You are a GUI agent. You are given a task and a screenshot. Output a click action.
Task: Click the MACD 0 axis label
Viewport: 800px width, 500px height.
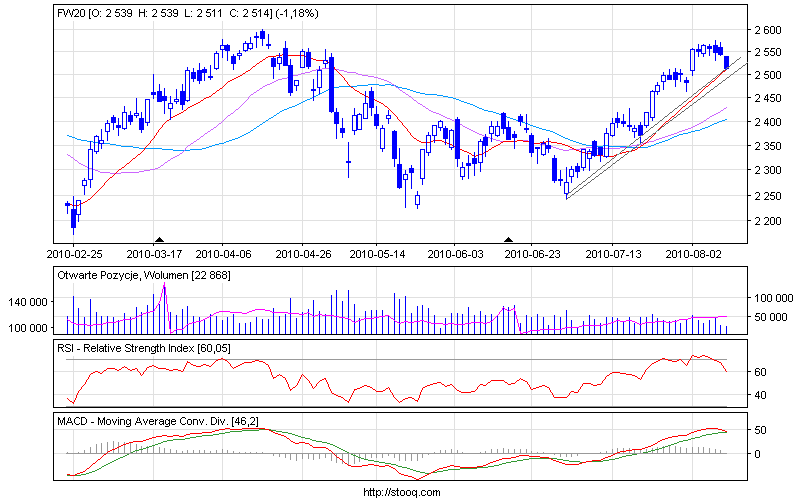[757, 454]
